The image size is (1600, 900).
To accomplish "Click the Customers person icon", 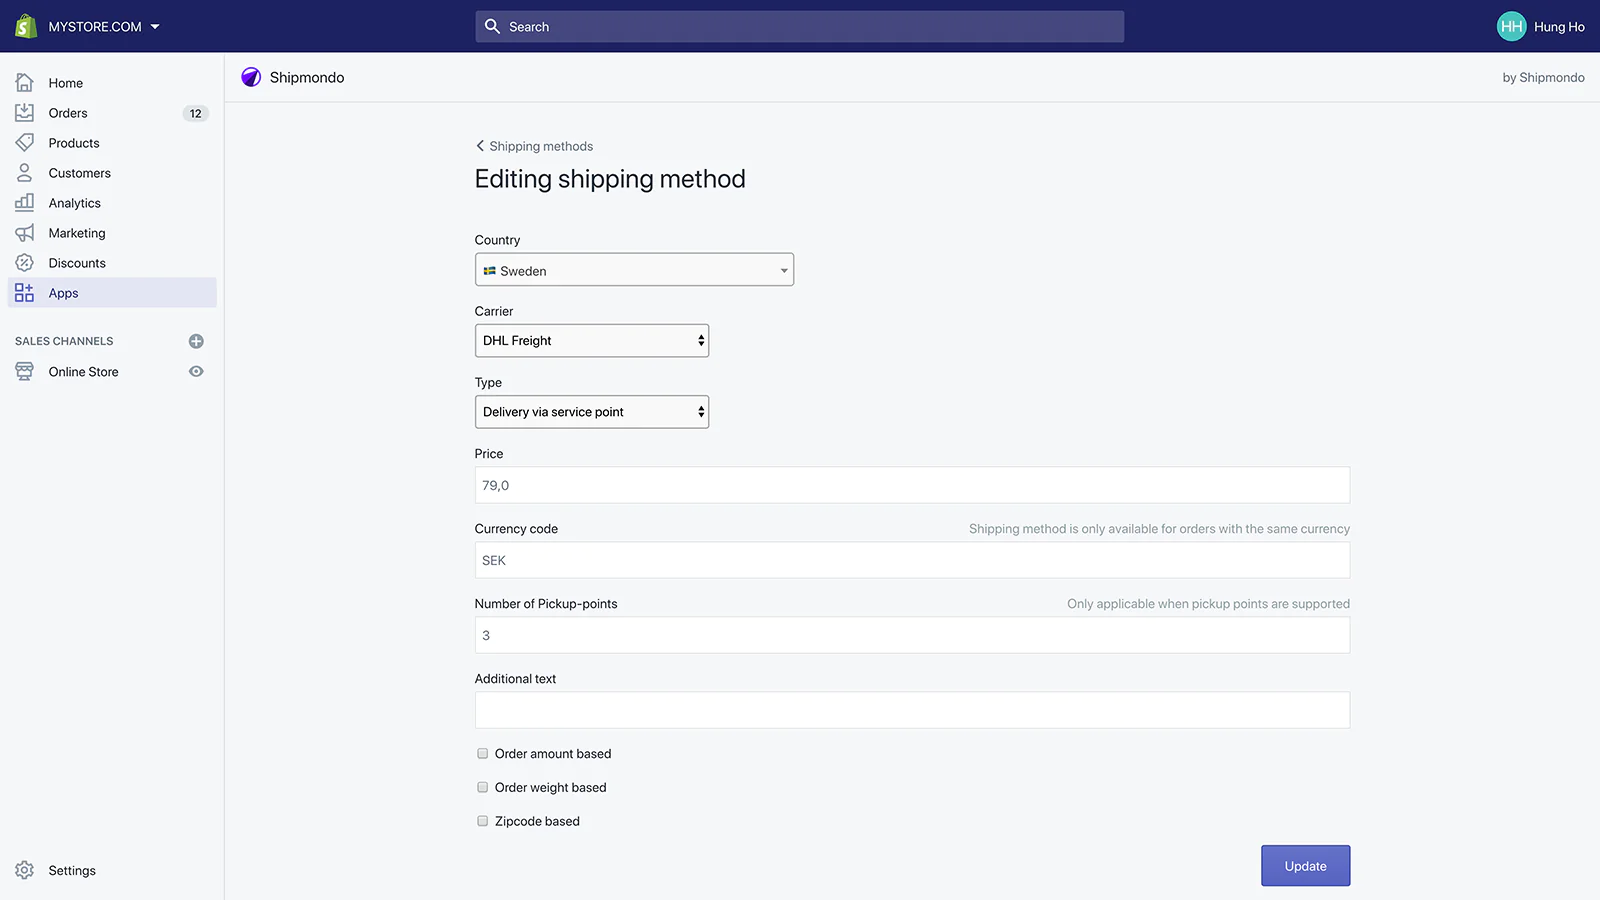I will tap(25, 173).
